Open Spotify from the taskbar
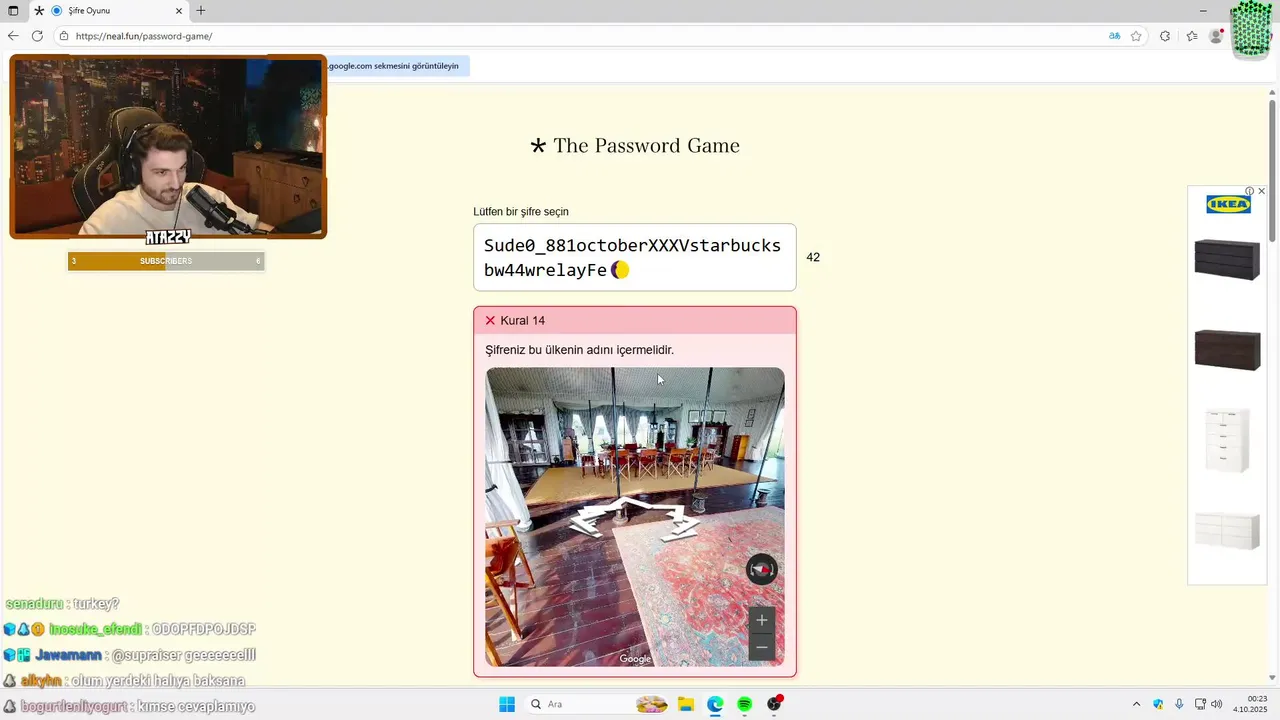 tap(744, 704)
